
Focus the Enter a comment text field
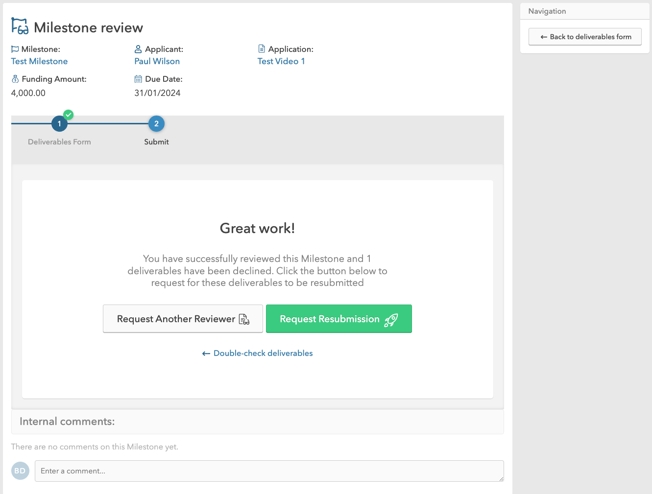pyautogui.click(x=268, y=471)
